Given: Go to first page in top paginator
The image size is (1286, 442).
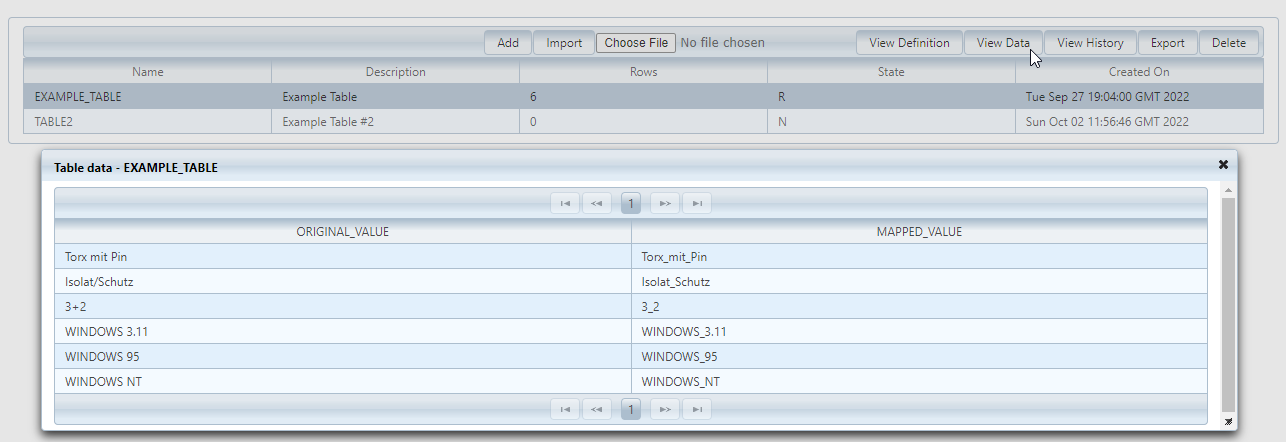Looking at the screenshot, I should [x=565, y=204].
